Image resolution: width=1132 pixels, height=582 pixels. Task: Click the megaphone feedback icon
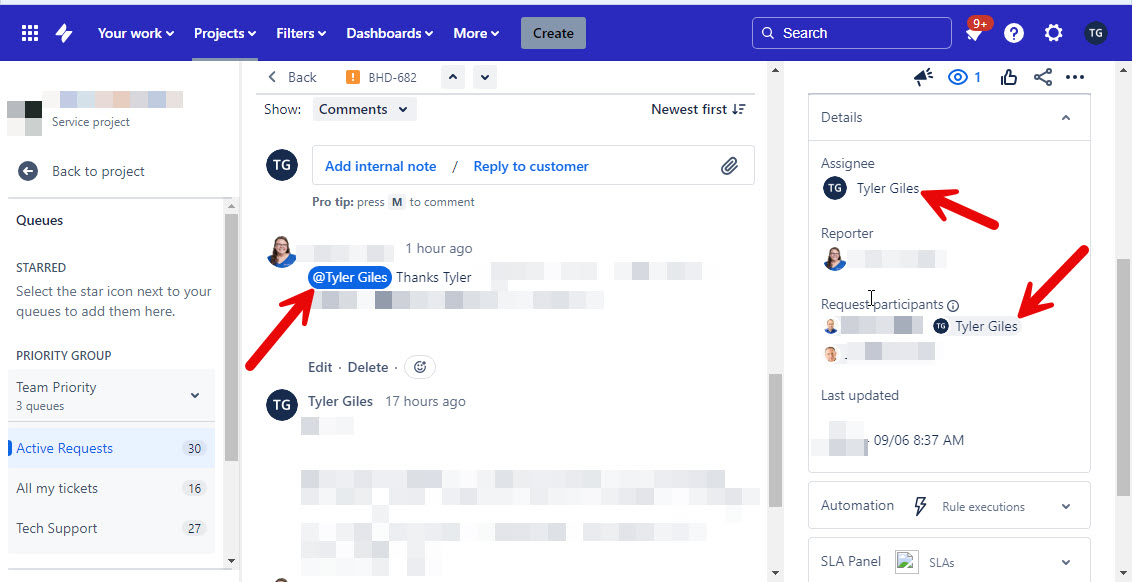pyautogui.click(x=923, y=77)
